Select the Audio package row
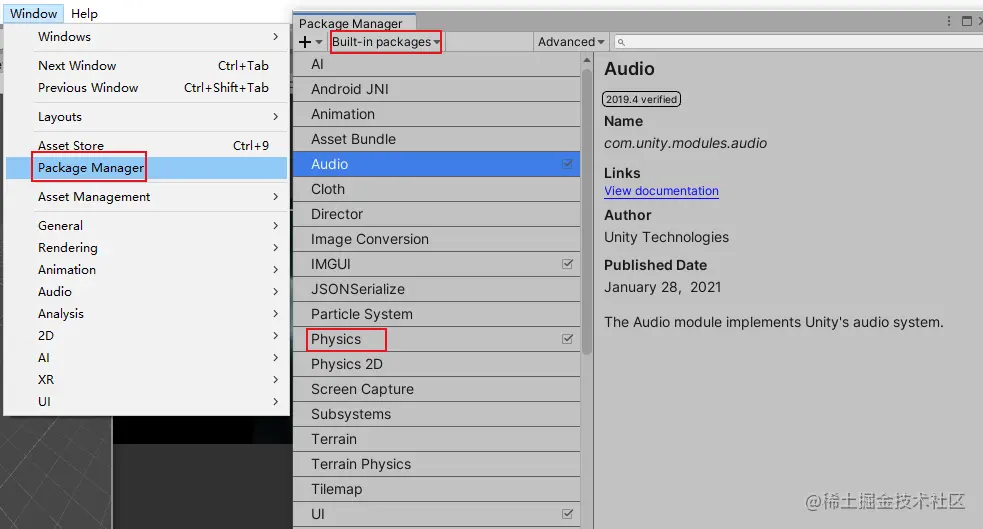The height and width of the screenshot is (529, 983). pyautogui.click(x=436, y=164)
